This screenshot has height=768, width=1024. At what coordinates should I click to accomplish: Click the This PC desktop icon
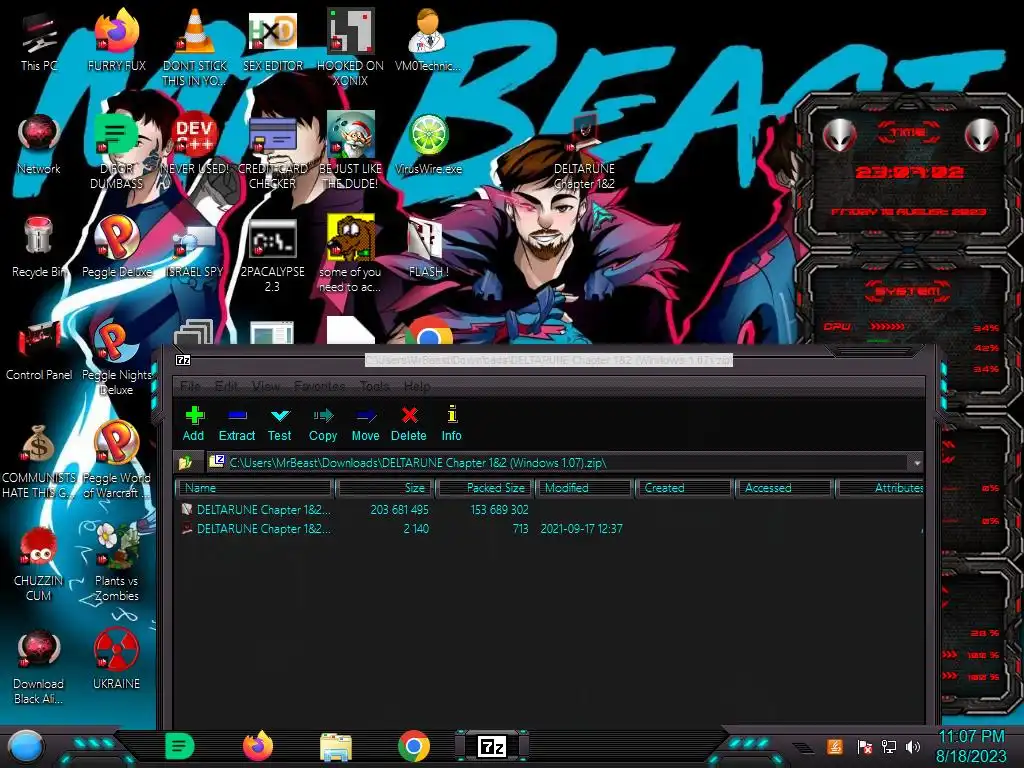pos(39,40)
